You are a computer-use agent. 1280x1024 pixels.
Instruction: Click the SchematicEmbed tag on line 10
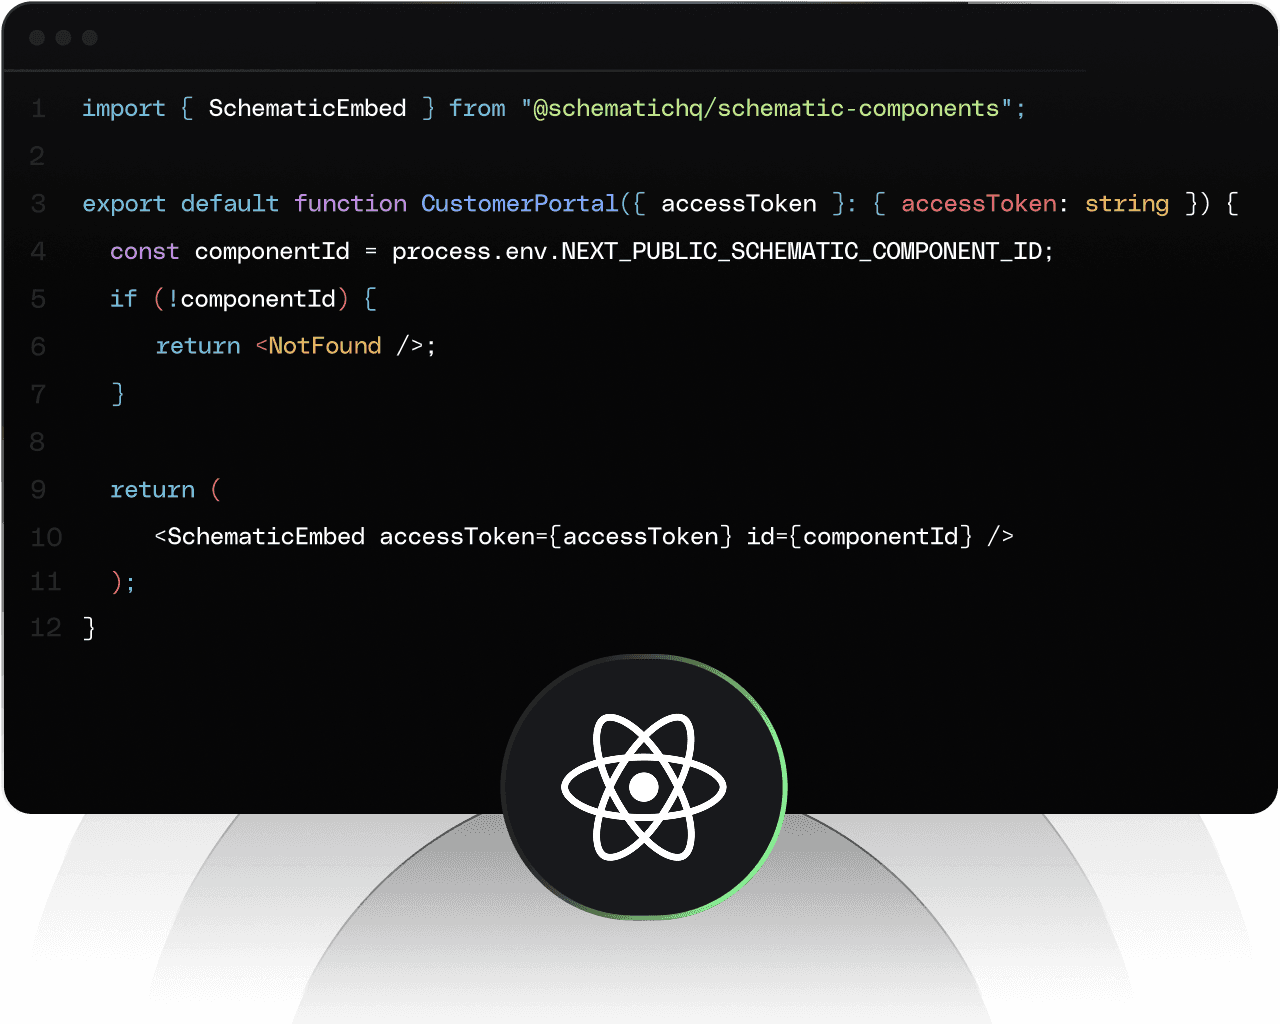265,537
